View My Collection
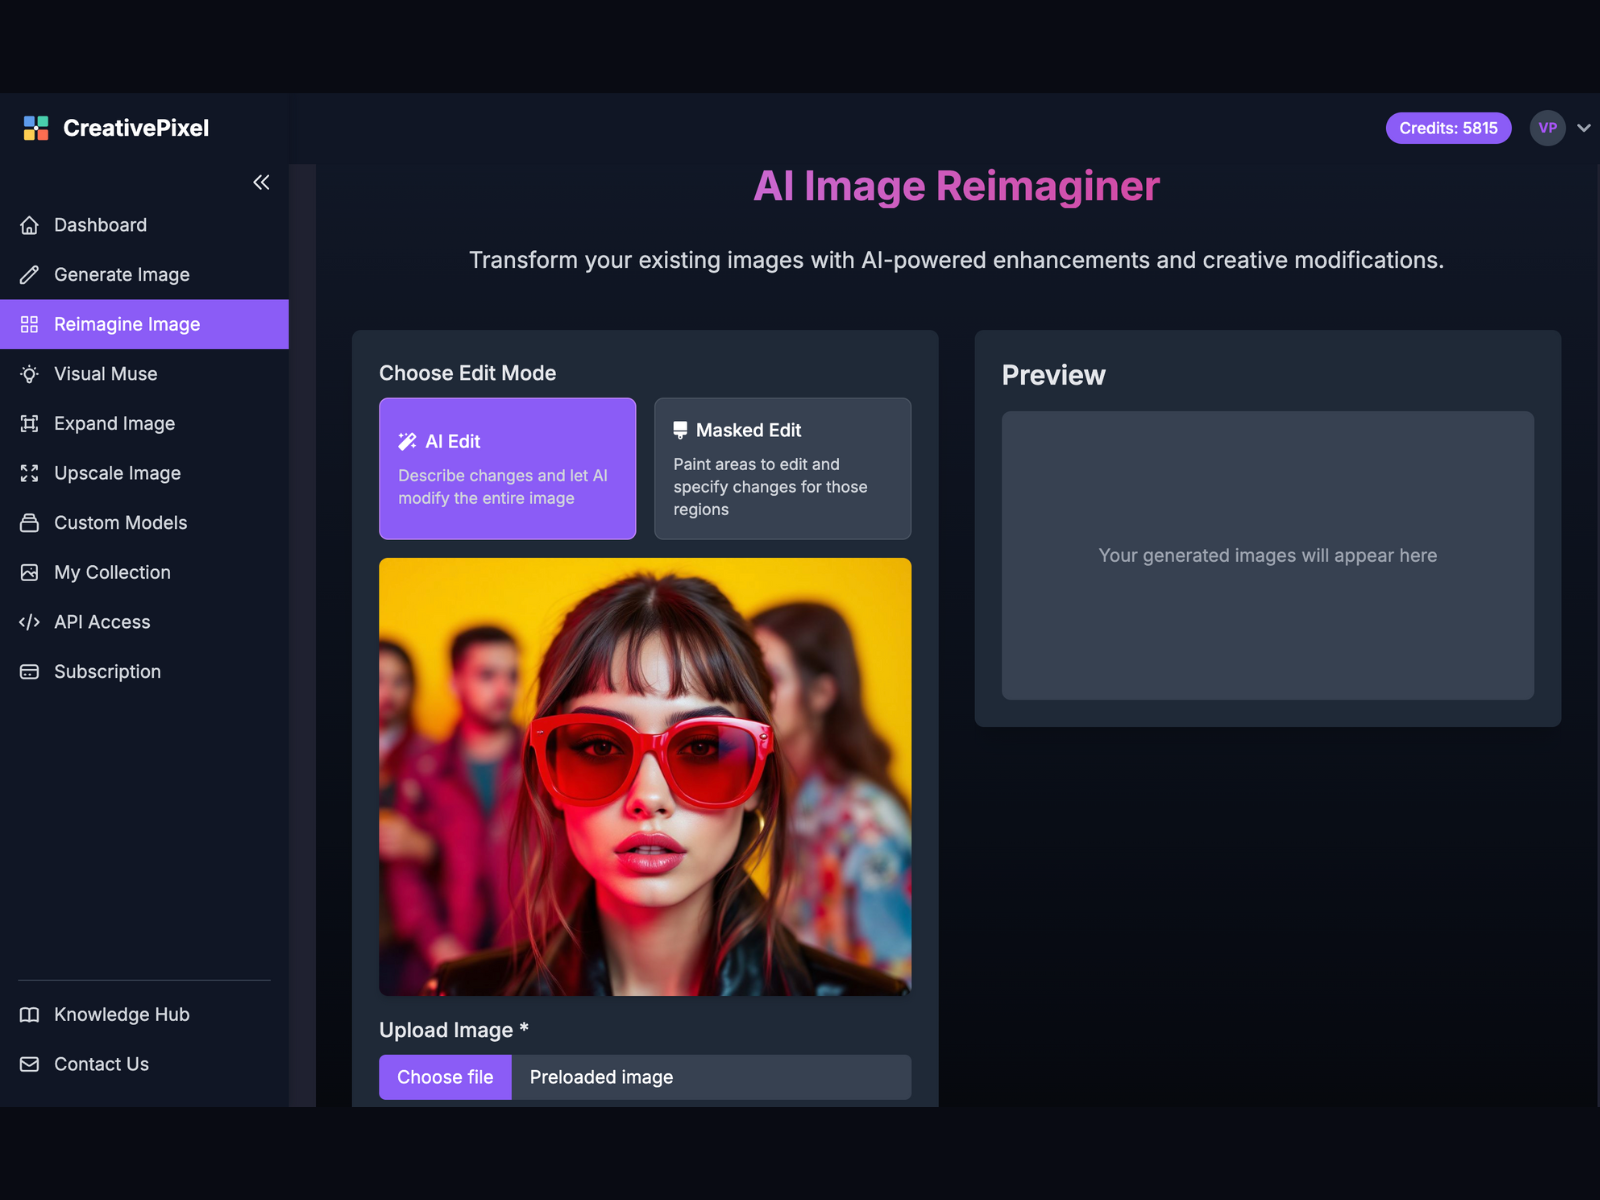The width and height of the screenshot is (1600, 1200). point(144,572)
